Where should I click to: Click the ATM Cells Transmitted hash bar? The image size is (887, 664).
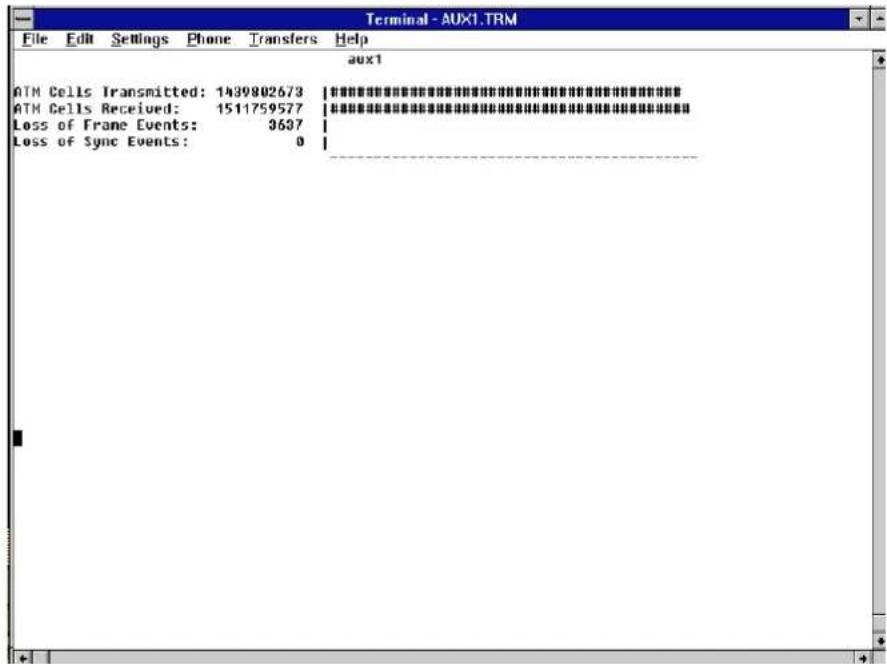(506, 92)
